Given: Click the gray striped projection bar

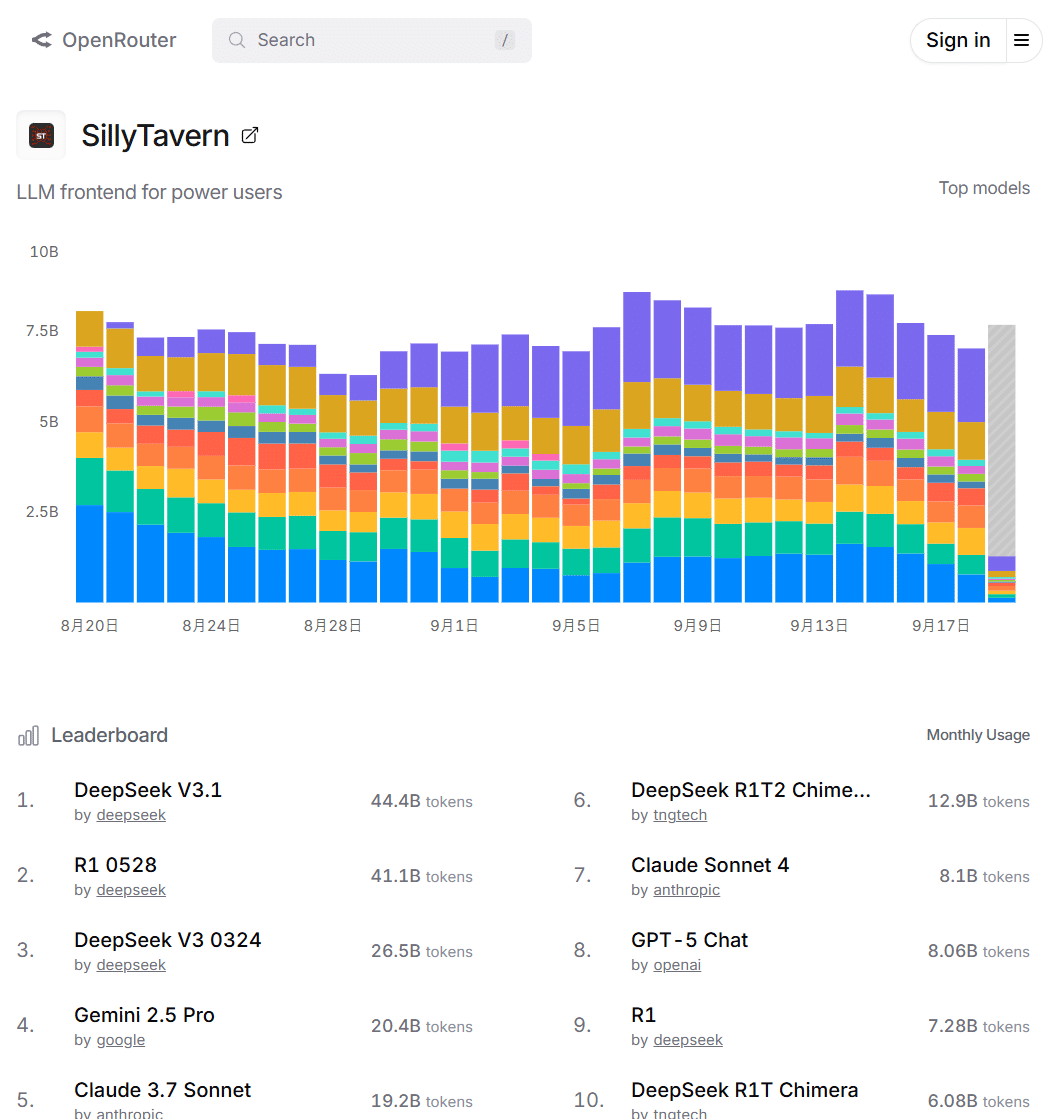Looking at the screenshot, I should [x=1001, y=440].
